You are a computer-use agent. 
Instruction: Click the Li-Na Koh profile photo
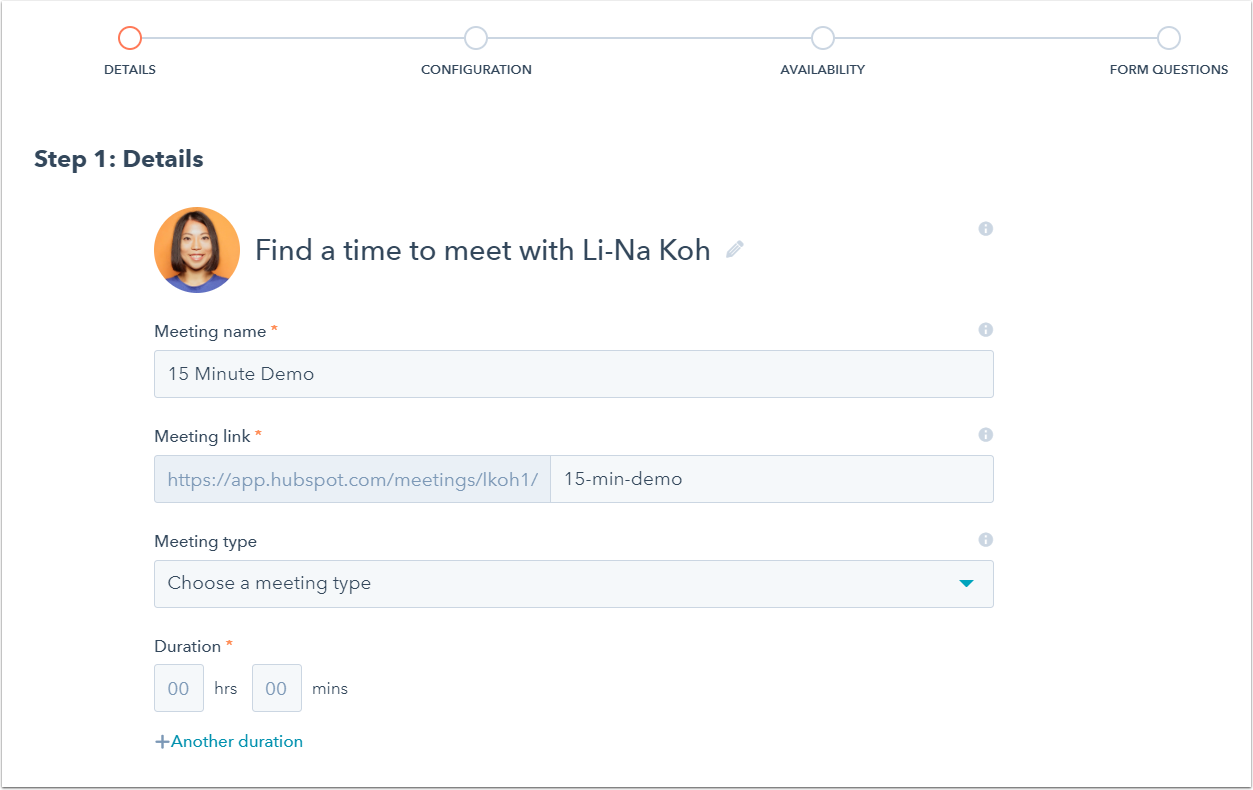[x=197, y=250]
